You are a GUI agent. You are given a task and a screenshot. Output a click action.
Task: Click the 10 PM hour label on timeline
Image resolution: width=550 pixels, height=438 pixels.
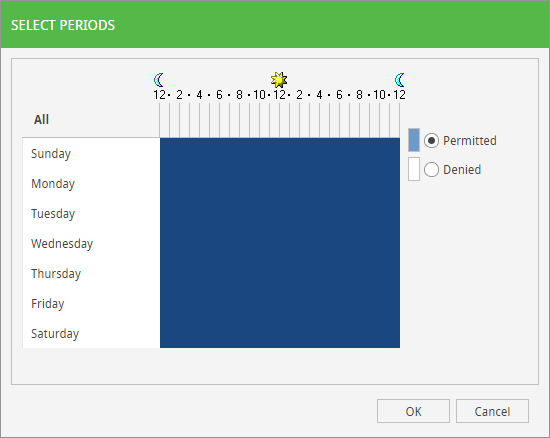[x=379, y=95]
